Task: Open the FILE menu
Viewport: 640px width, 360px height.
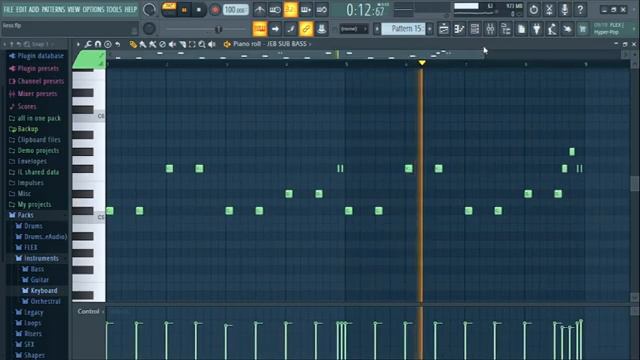Action: coord(8,9)
